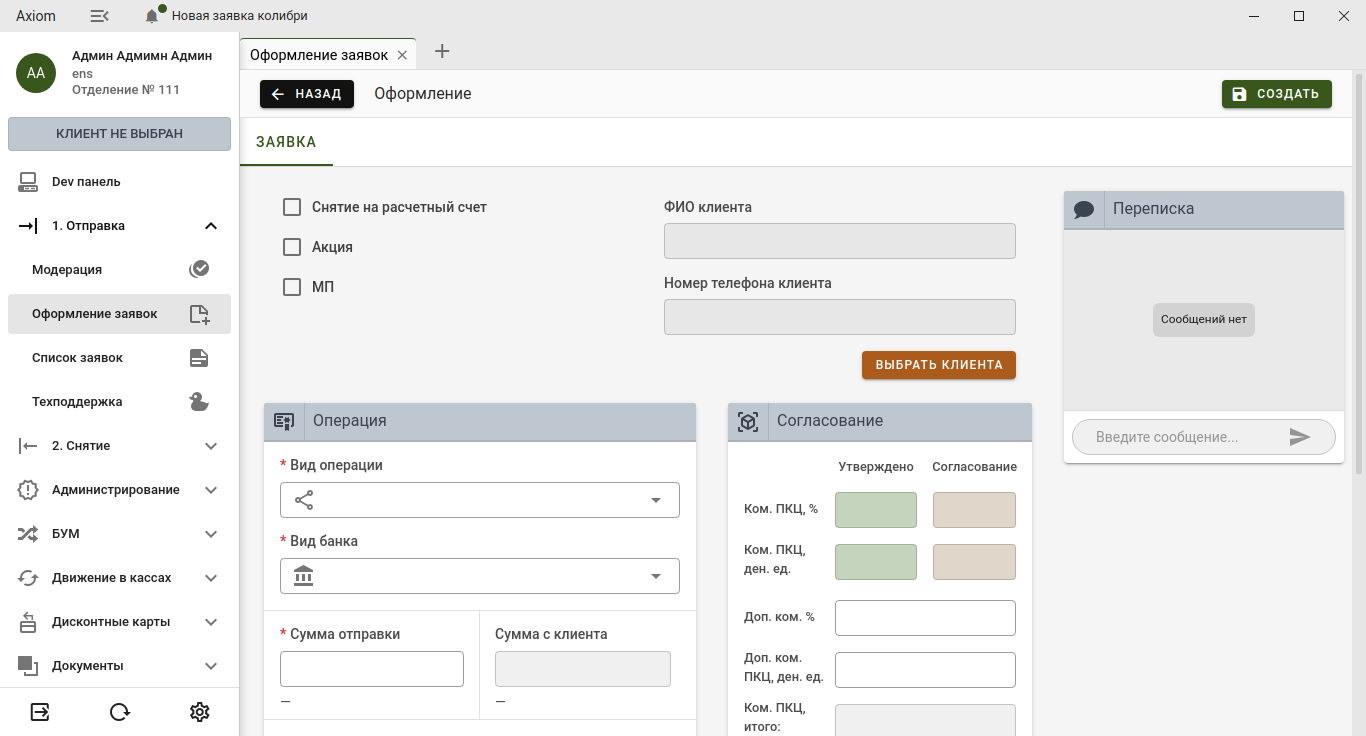Click the БУМ shuffle icon
1366x736 pixels.
tap(28, 534)
